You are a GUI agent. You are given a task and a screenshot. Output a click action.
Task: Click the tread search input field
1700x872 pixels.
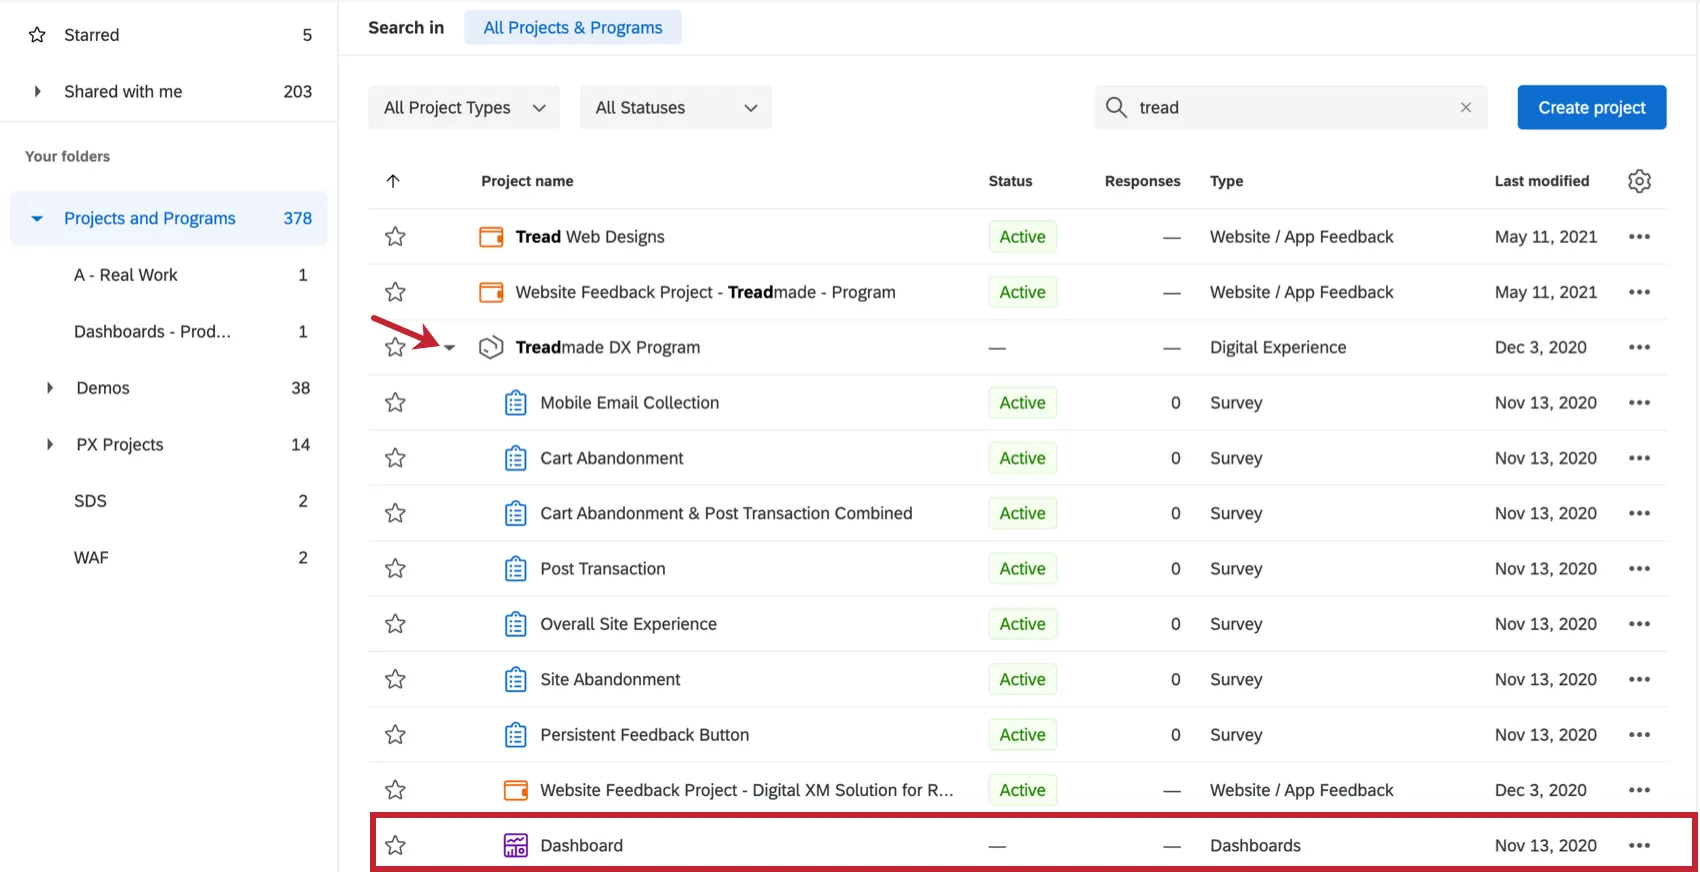[1290, 107]
